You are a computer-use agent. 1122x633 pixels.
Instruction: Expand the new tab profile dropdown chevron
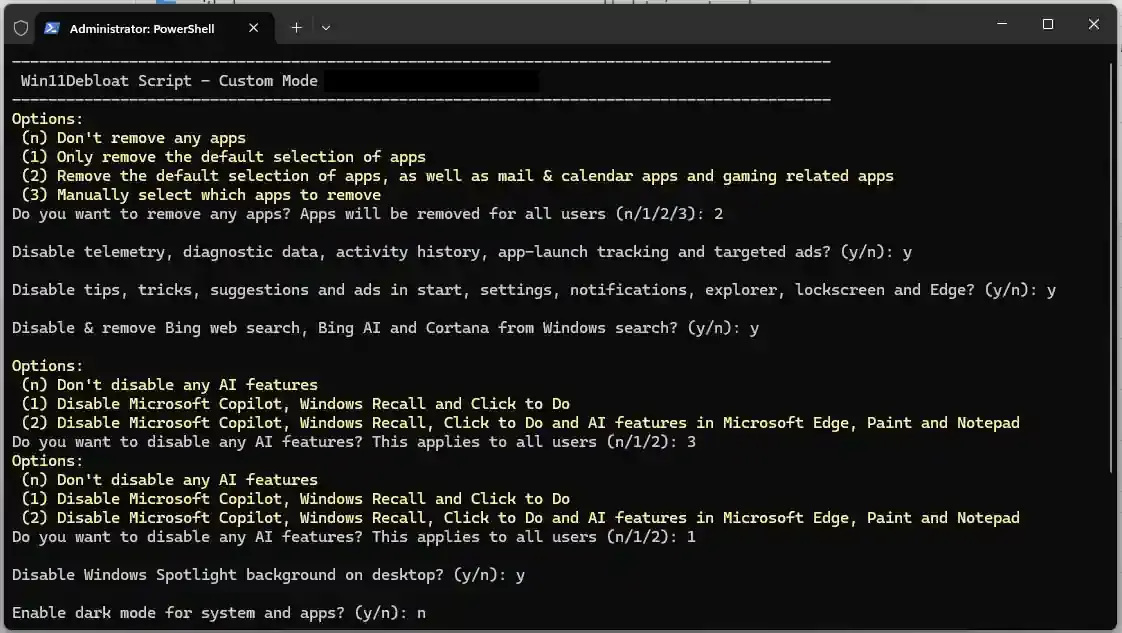pyautogui.click(x=326, y=28)
